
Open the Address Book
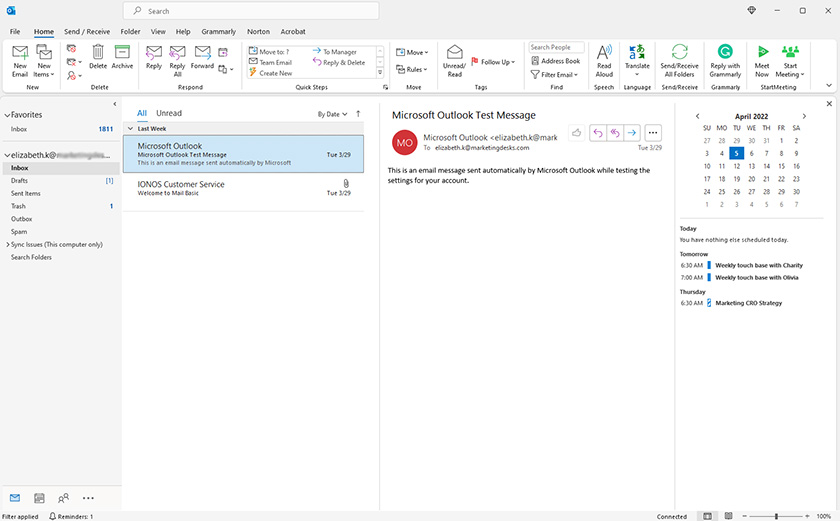(x=556, y=61)
